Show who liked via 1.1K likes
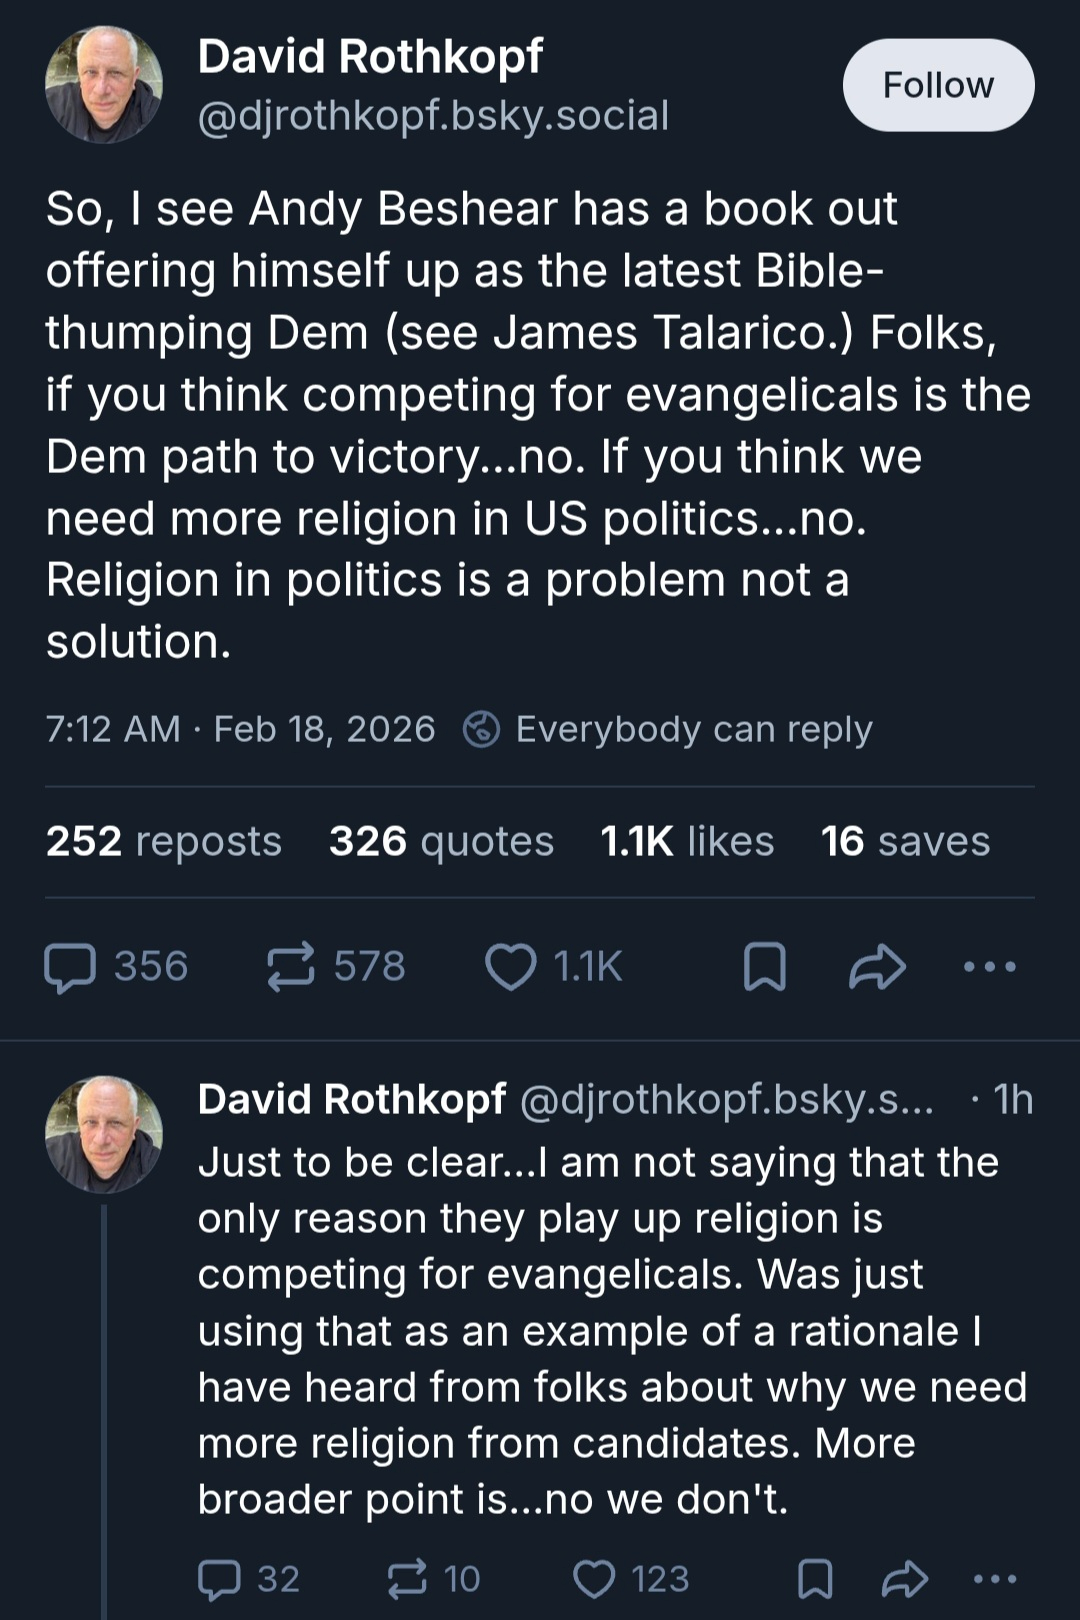Image resolution: width=1080 pixels, height=1620 pixels. point(687,841)
